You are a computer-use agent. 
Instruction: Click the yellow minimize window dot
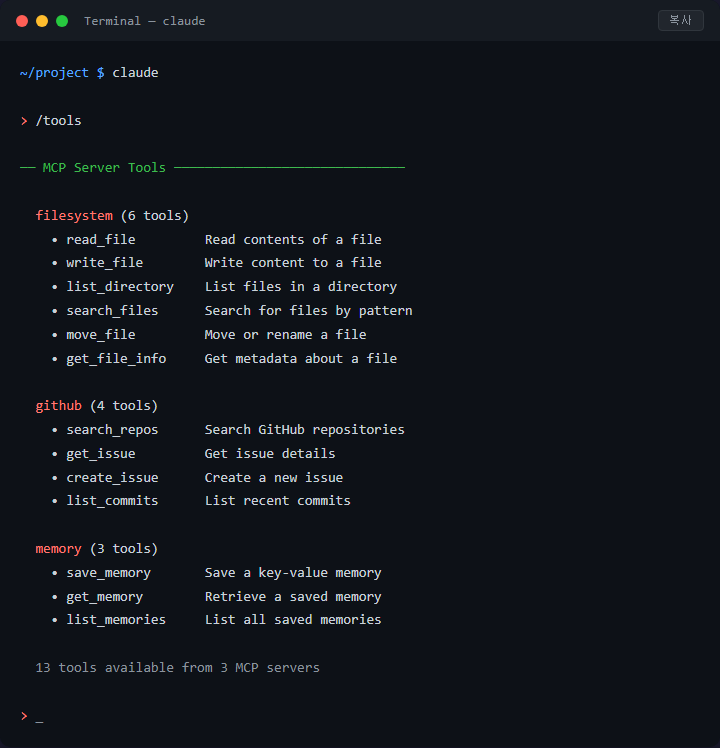42,21
